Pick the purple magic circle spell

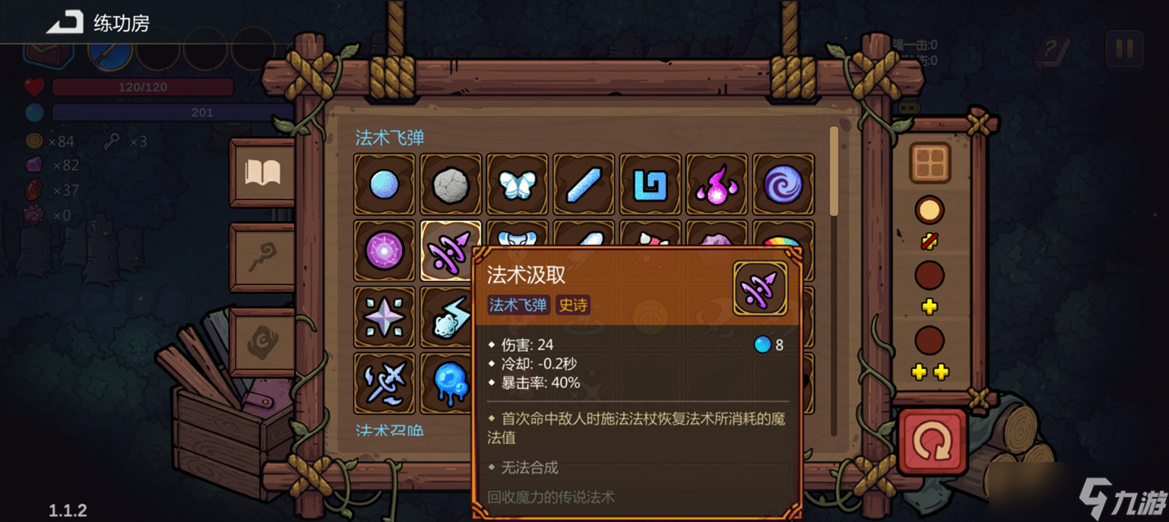pyautogui.click(x=384, y=251)
